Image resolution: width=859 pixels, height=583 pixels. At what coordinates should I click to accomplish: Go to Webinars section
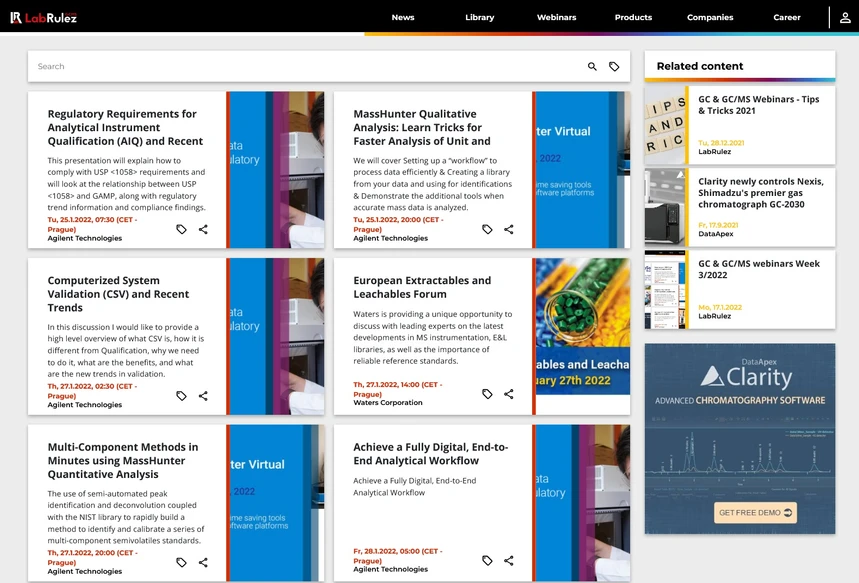[556, 18]
